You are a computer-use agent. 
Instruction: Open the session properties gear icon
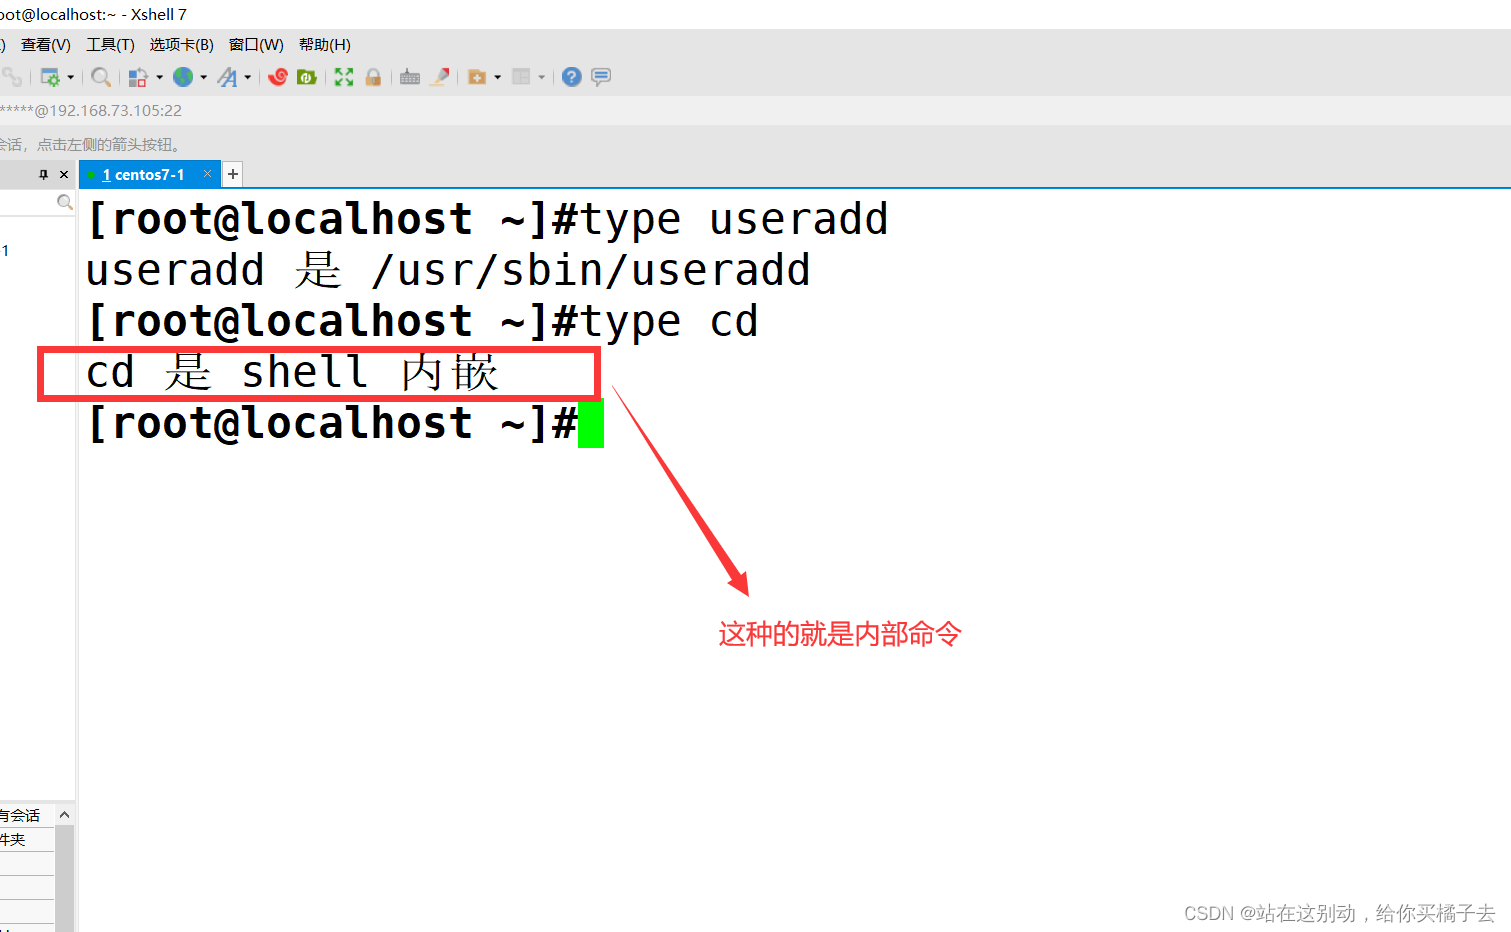(50, 77)
